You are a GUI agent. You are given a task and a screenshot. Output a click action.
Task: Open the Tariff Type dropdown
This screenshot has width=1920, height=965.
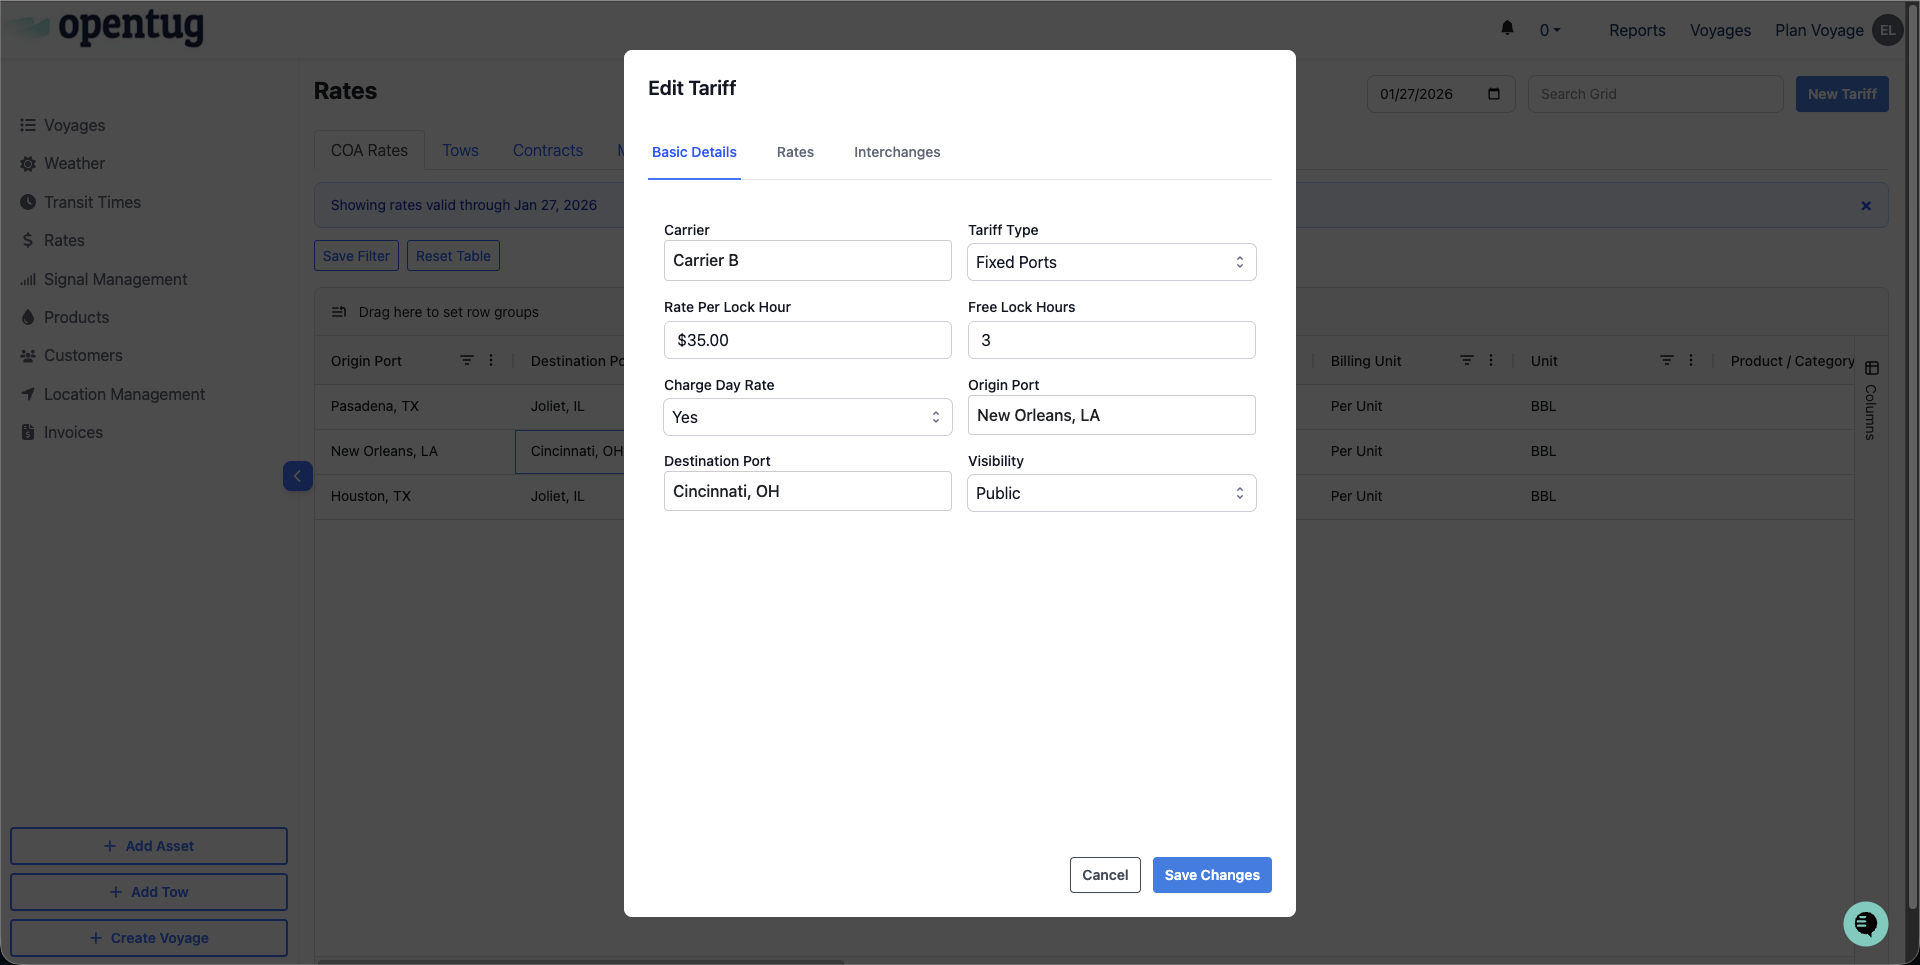point(1111,262)
